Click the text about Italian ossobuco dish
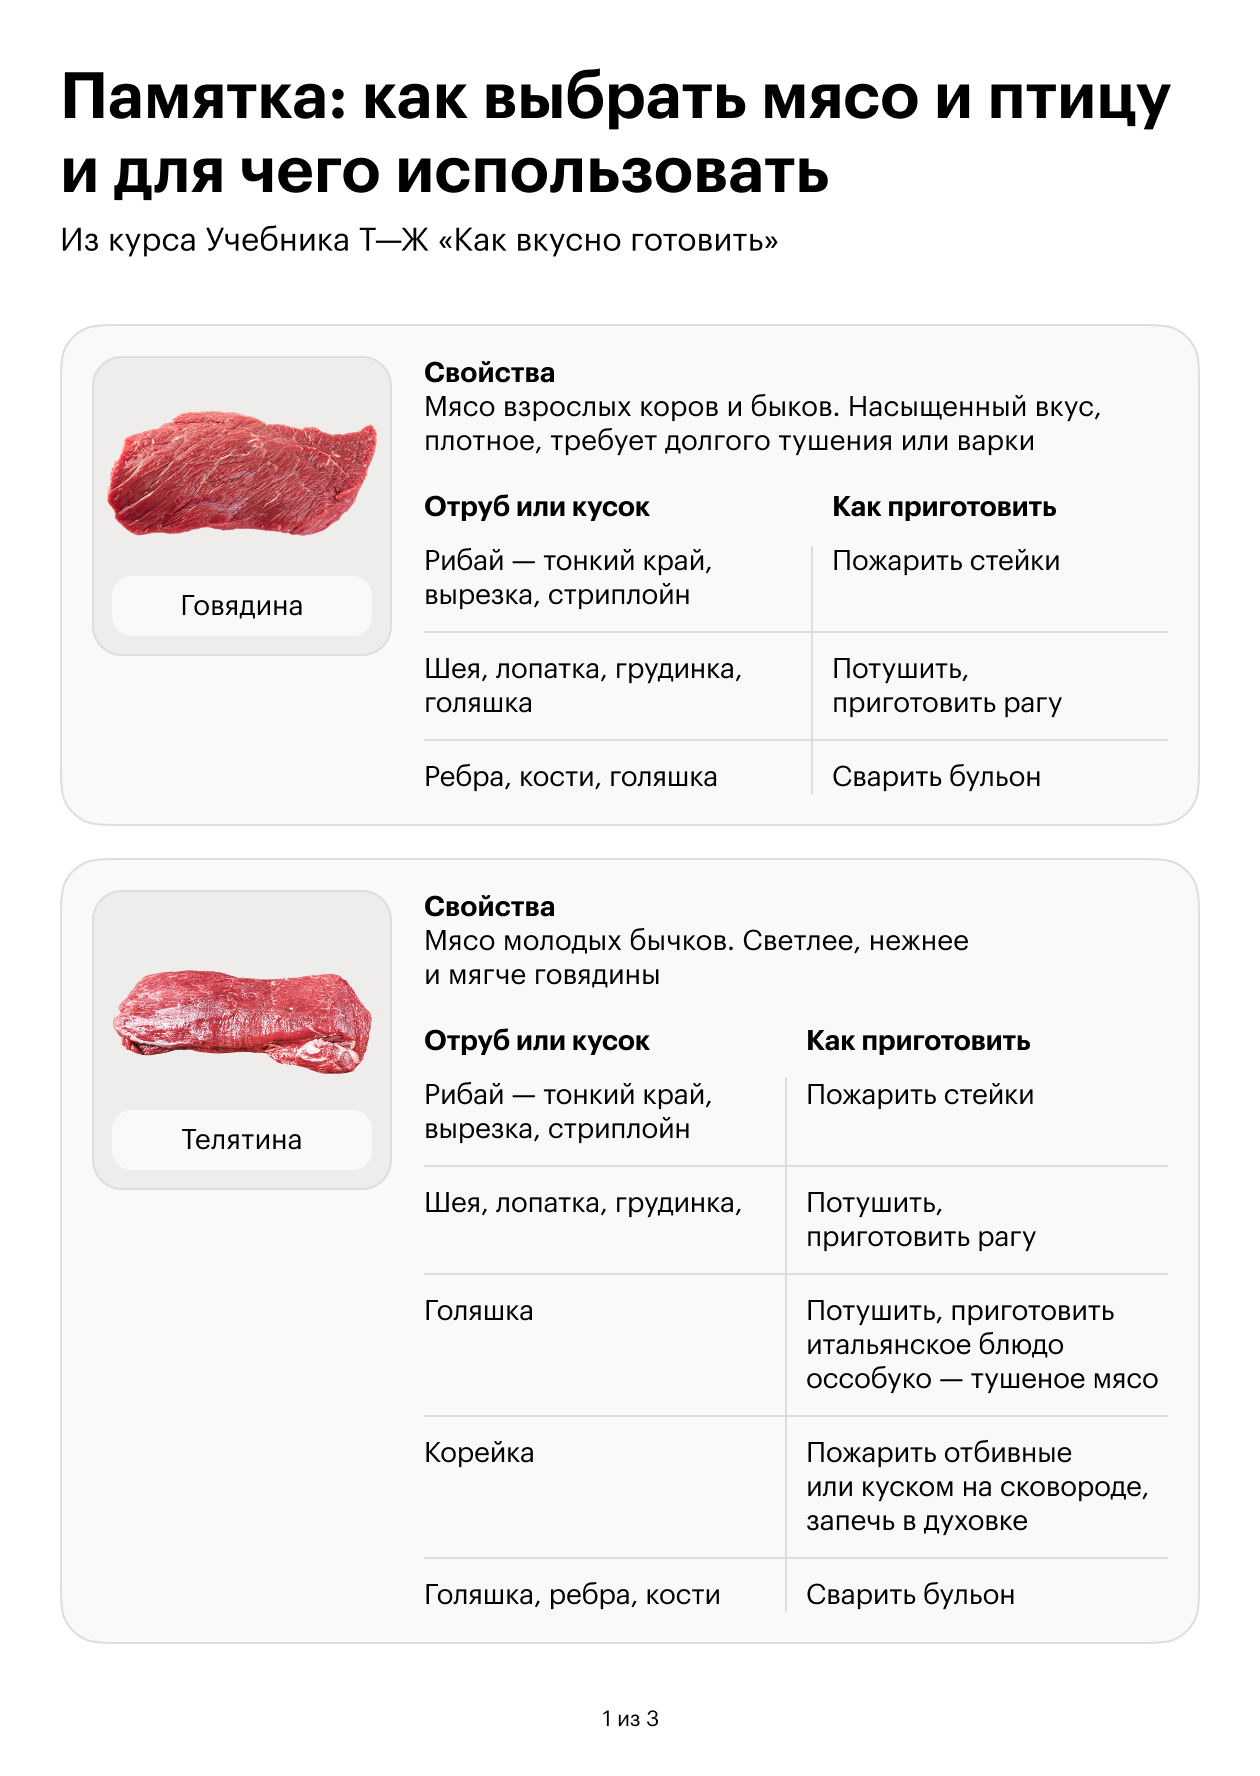Screen dimensions: 1260x1776 point(981,1345)
